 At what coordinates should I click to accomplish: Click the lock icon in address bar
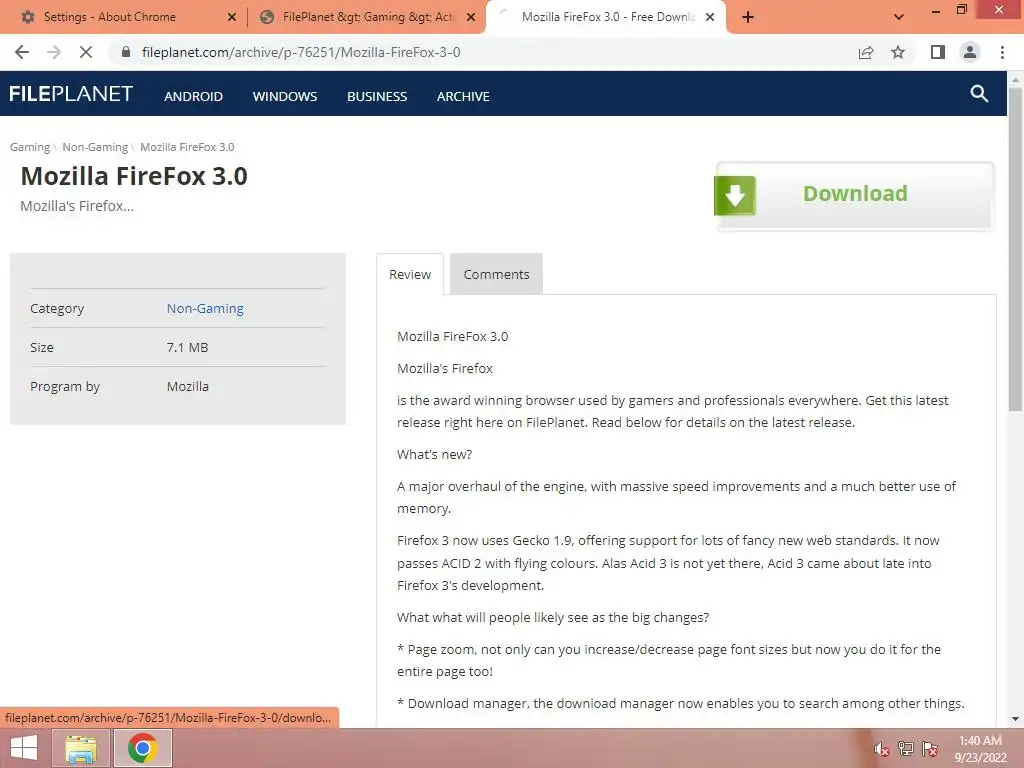(126, 52)
